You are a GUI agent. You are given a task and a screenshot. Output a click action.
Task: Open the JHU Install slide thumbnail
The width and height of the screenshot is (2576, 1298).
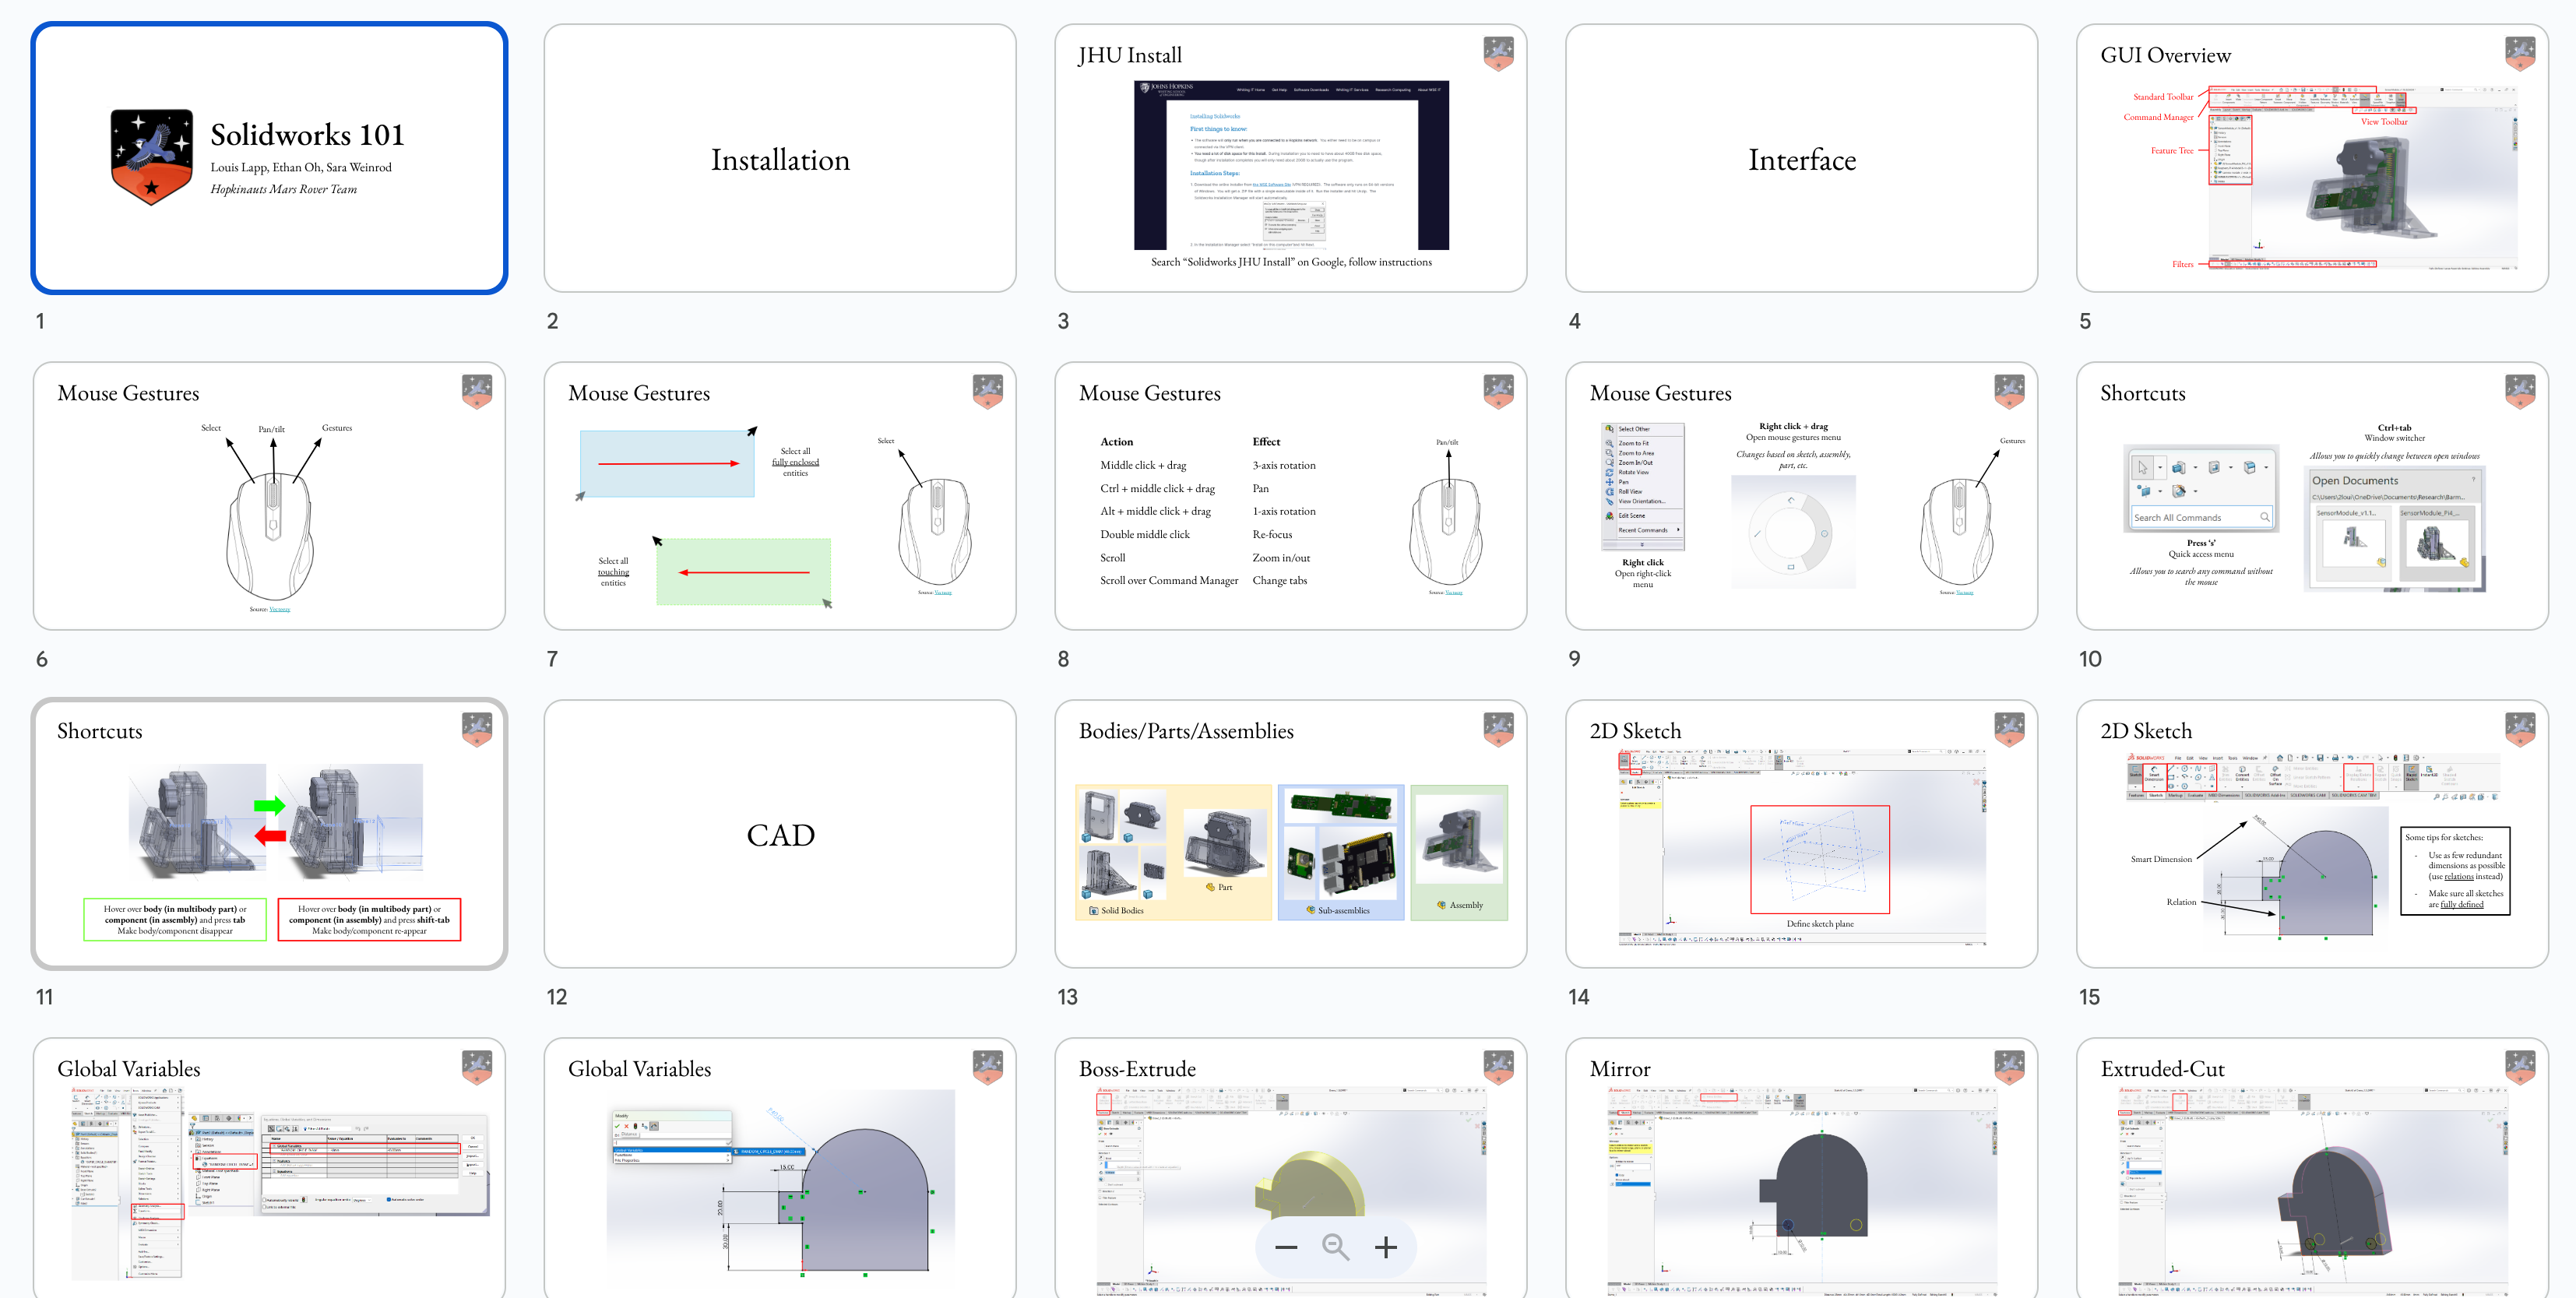point(1290,158)
